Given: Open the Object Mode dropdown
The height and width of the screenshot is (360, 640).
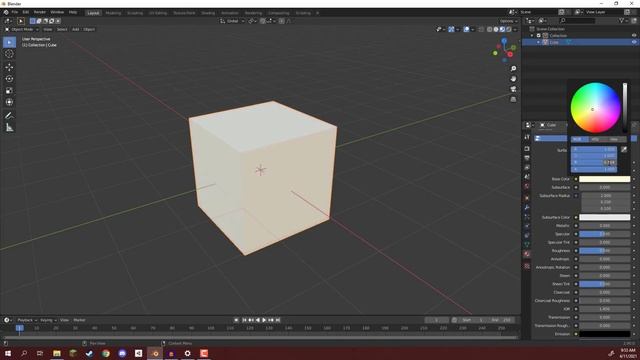Looking at the screenshot, I should pos(22,29).
